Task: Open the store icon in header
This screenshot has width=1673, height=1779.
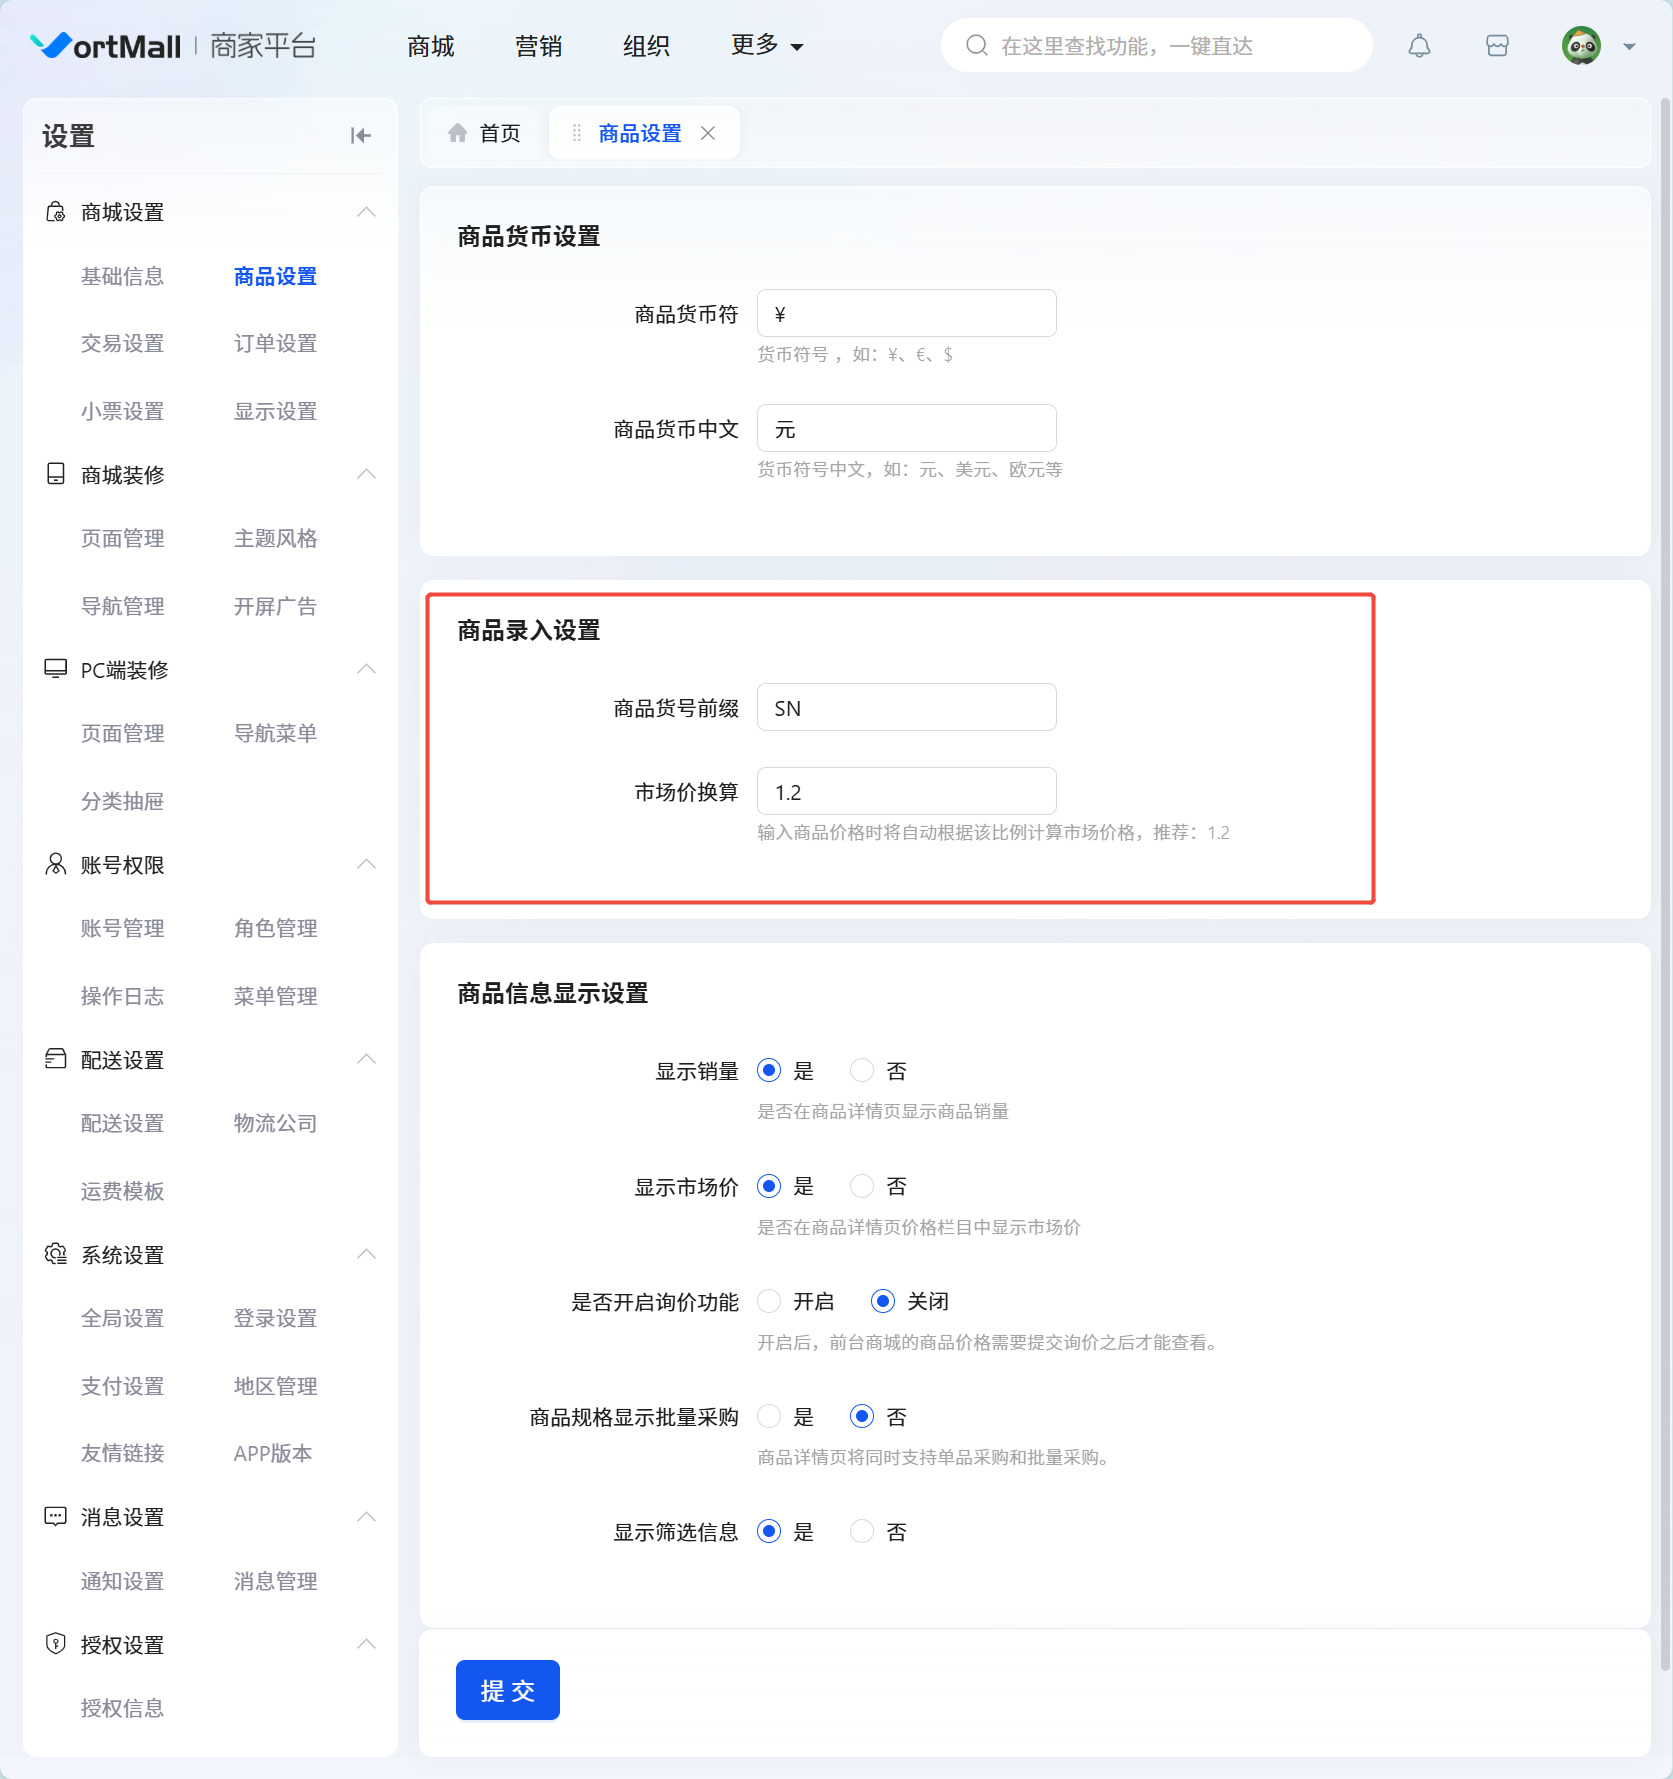Action: click(1497, 46)
